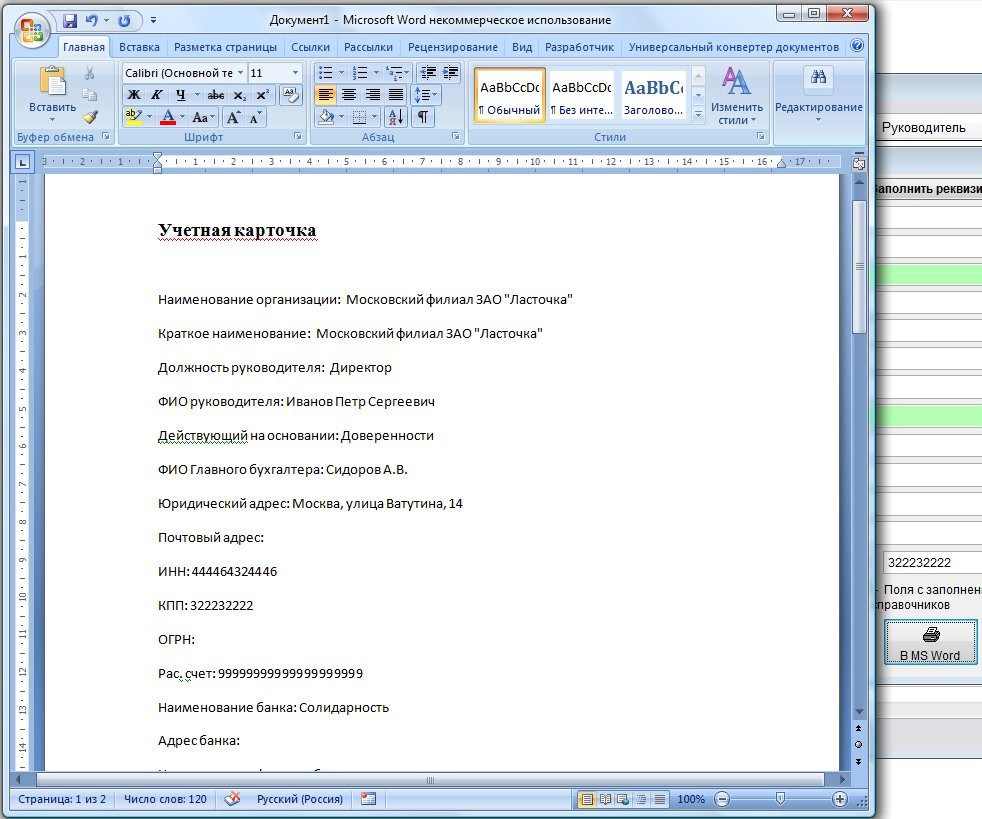Click the Sort A-Я icon
982x819 pixels.
click(x=396, y=116)
